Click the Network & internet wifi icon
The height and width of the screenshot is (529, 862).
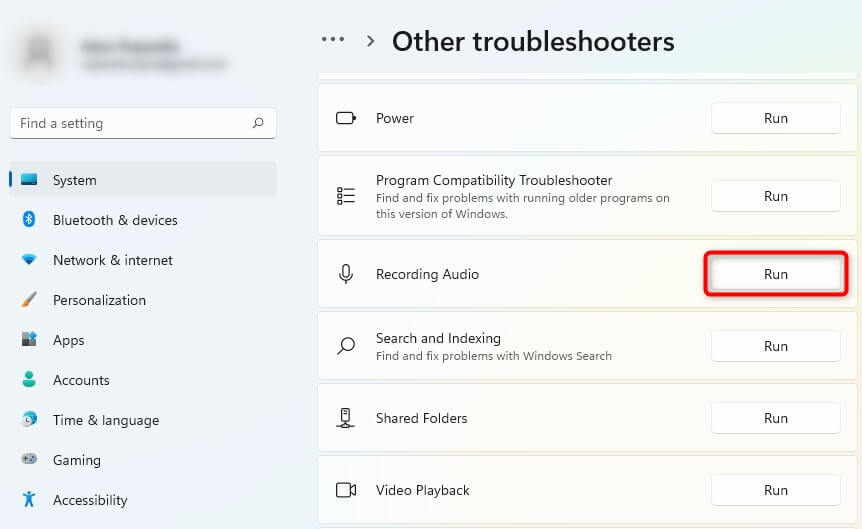click(x=30, y=260)
